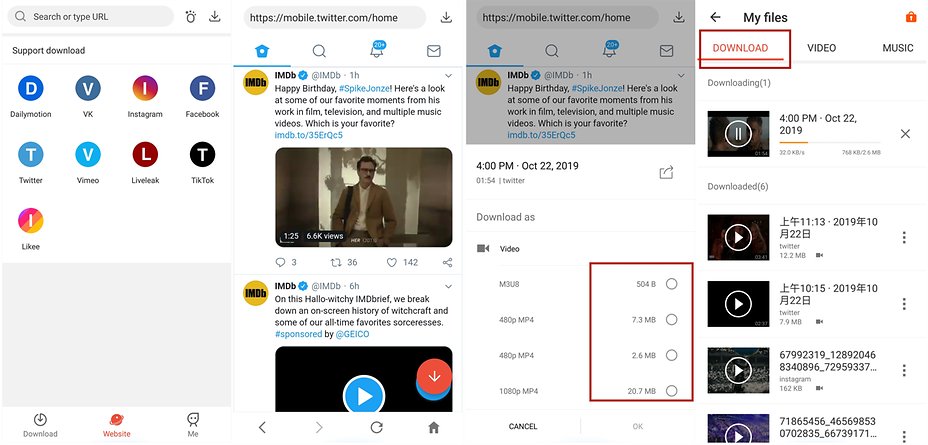Retweet the tweet with 36 retweets
The width and height of the screenshot is (928, 445).
[x=344, y=262]
